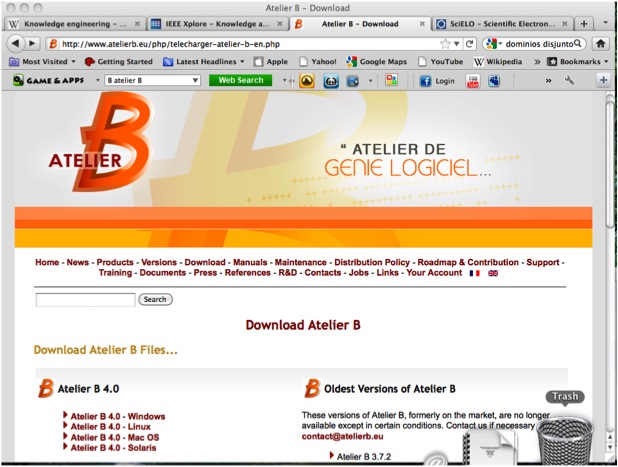Show more toolbar items with double chevron
The image size is (618, 467).
click(x=548, y=81)
